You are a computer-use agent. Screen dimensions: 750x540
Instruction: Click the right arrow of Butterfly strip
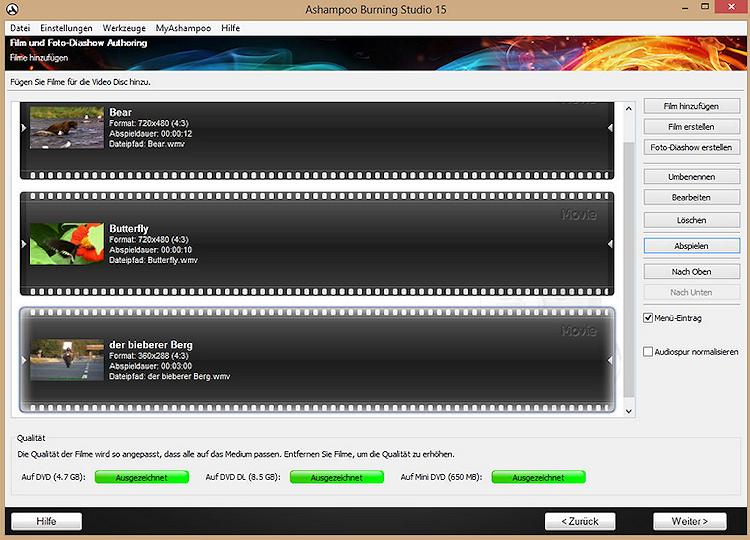tap(610, 244)
